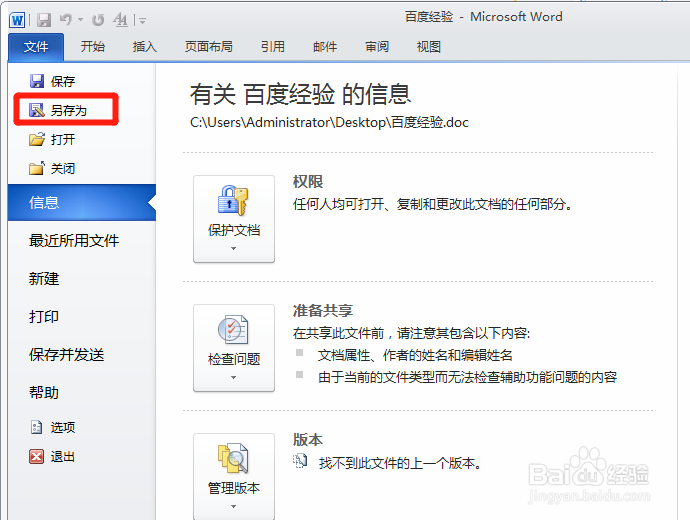Open the 帮助 section
The image size is (690, 520).
coord(44,392)
